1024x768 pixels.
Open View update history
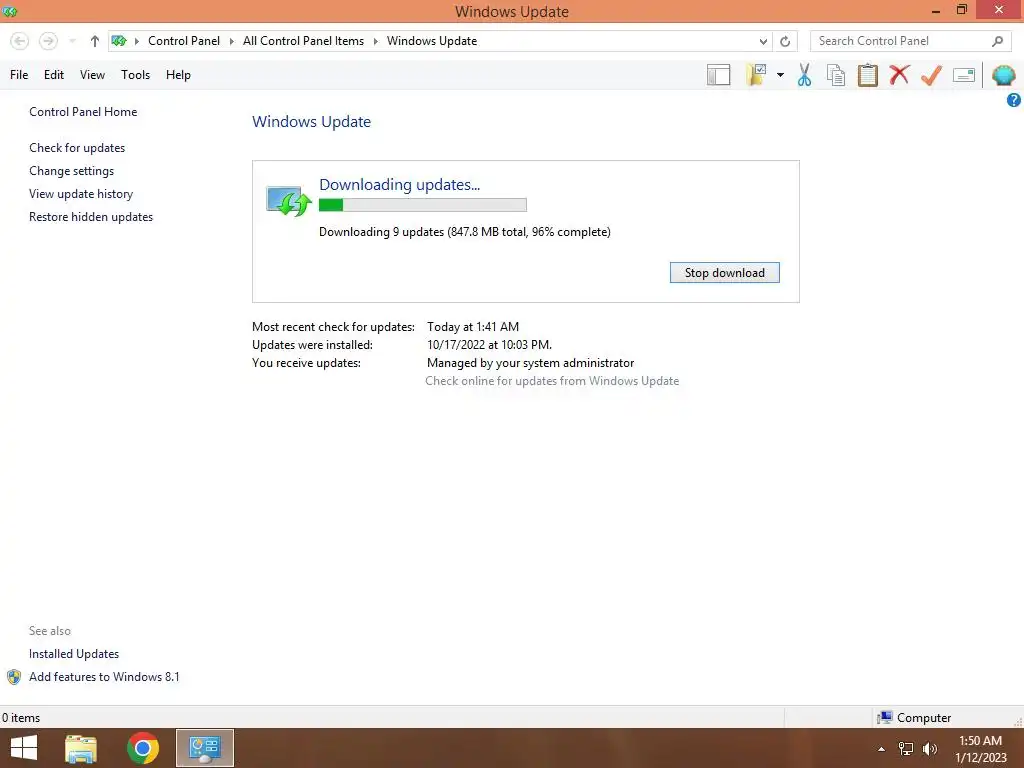tap(81, 193)
